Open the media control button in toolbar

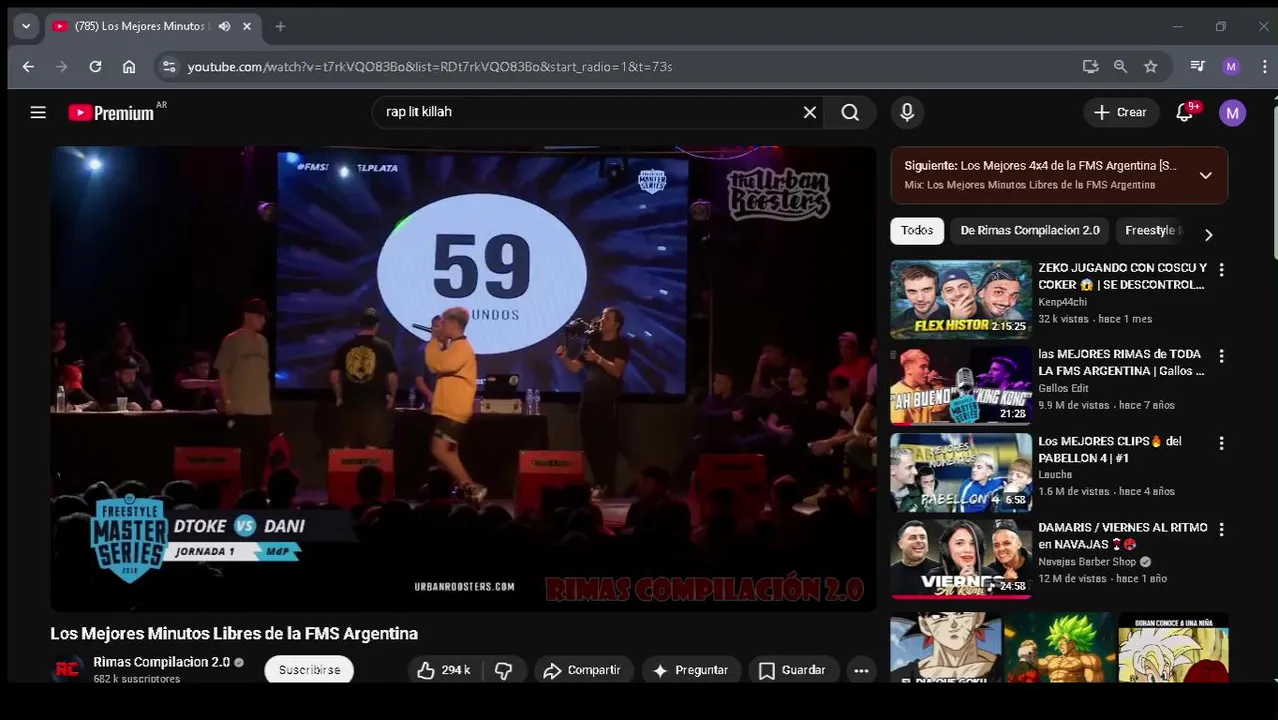tap(1197, 66)
